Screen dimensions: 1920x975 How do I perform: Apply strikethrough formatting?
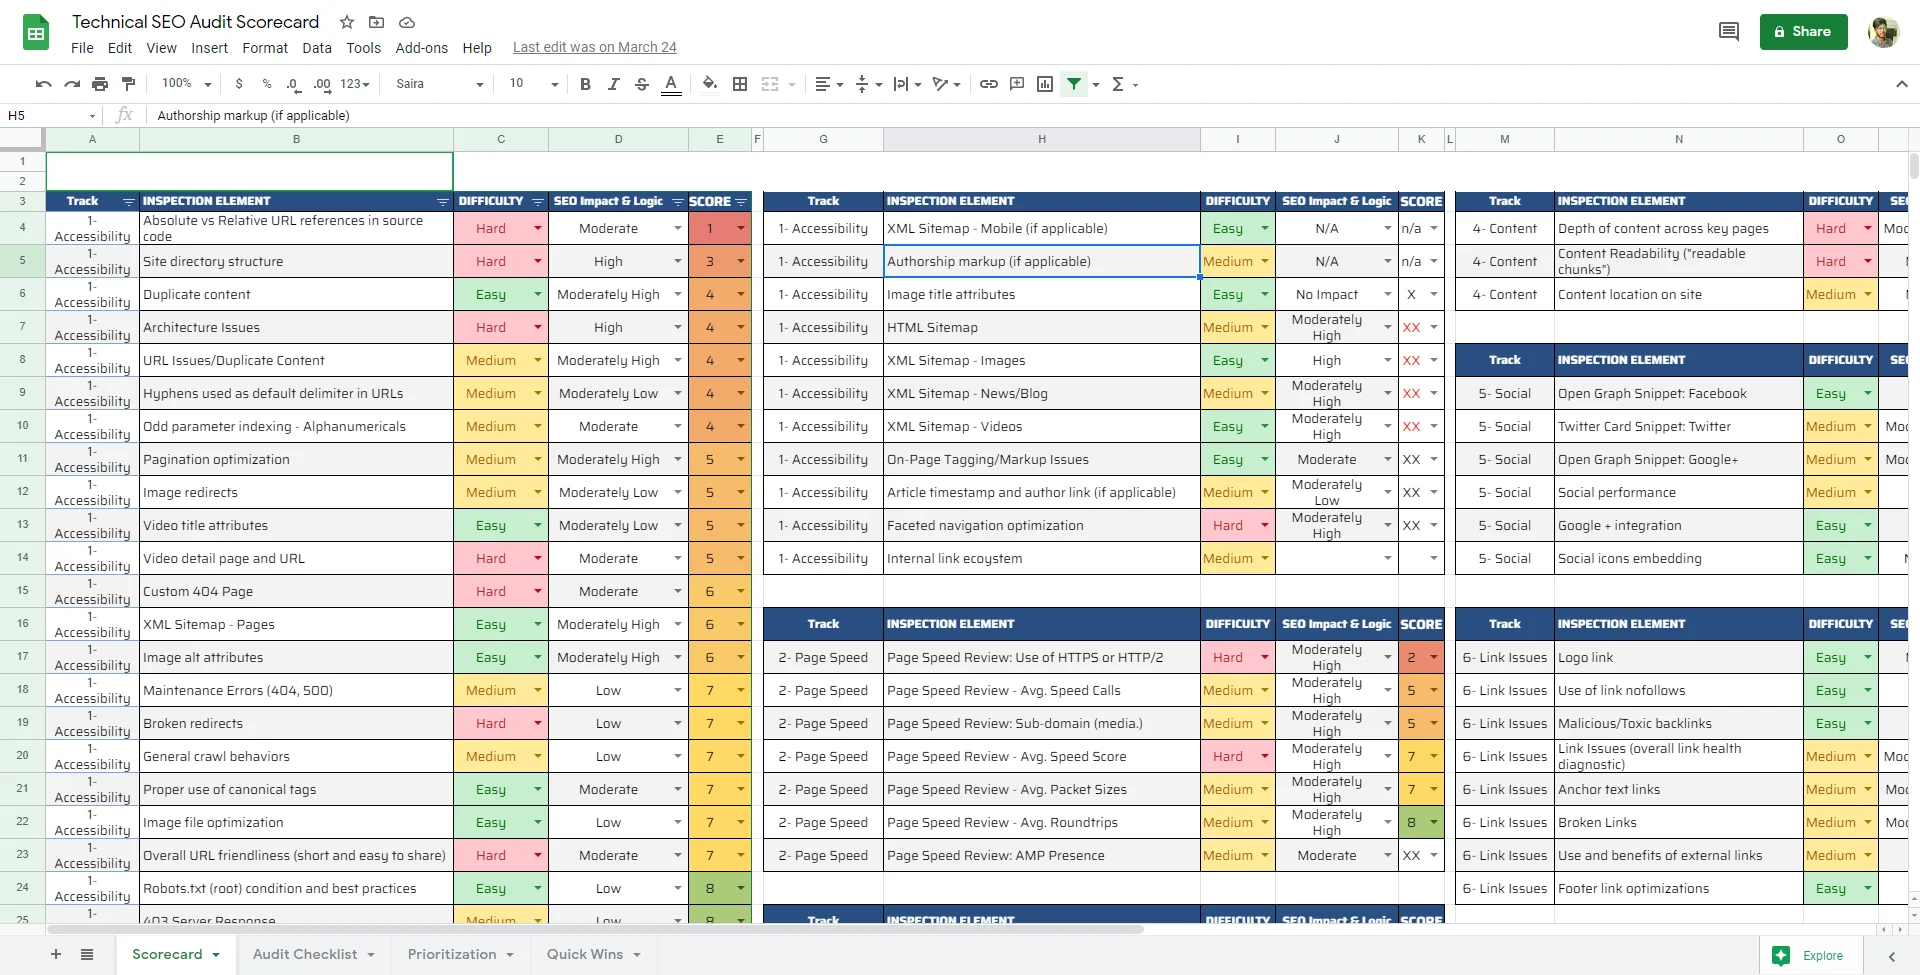click(642, 84)
